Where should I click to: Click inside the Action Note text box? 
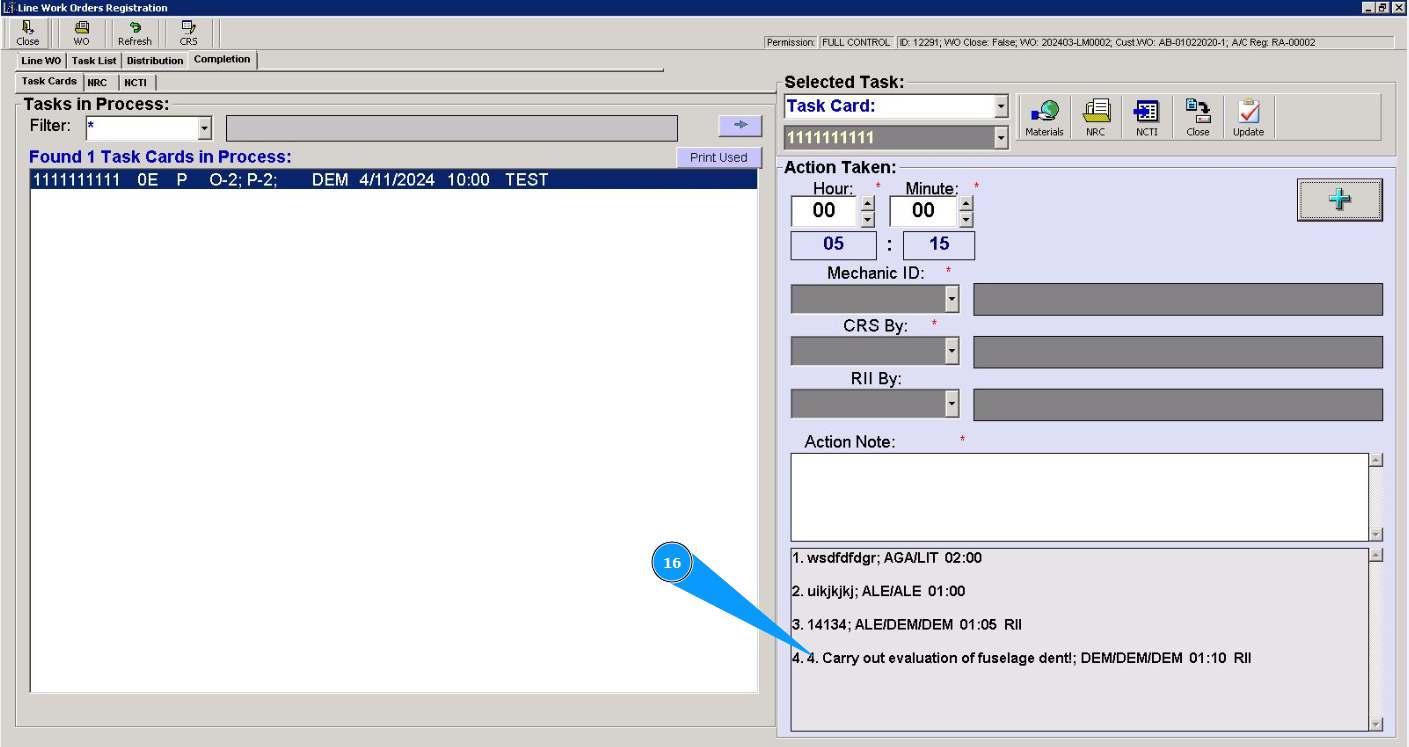pyautogui.click(x=1078, y=497)
